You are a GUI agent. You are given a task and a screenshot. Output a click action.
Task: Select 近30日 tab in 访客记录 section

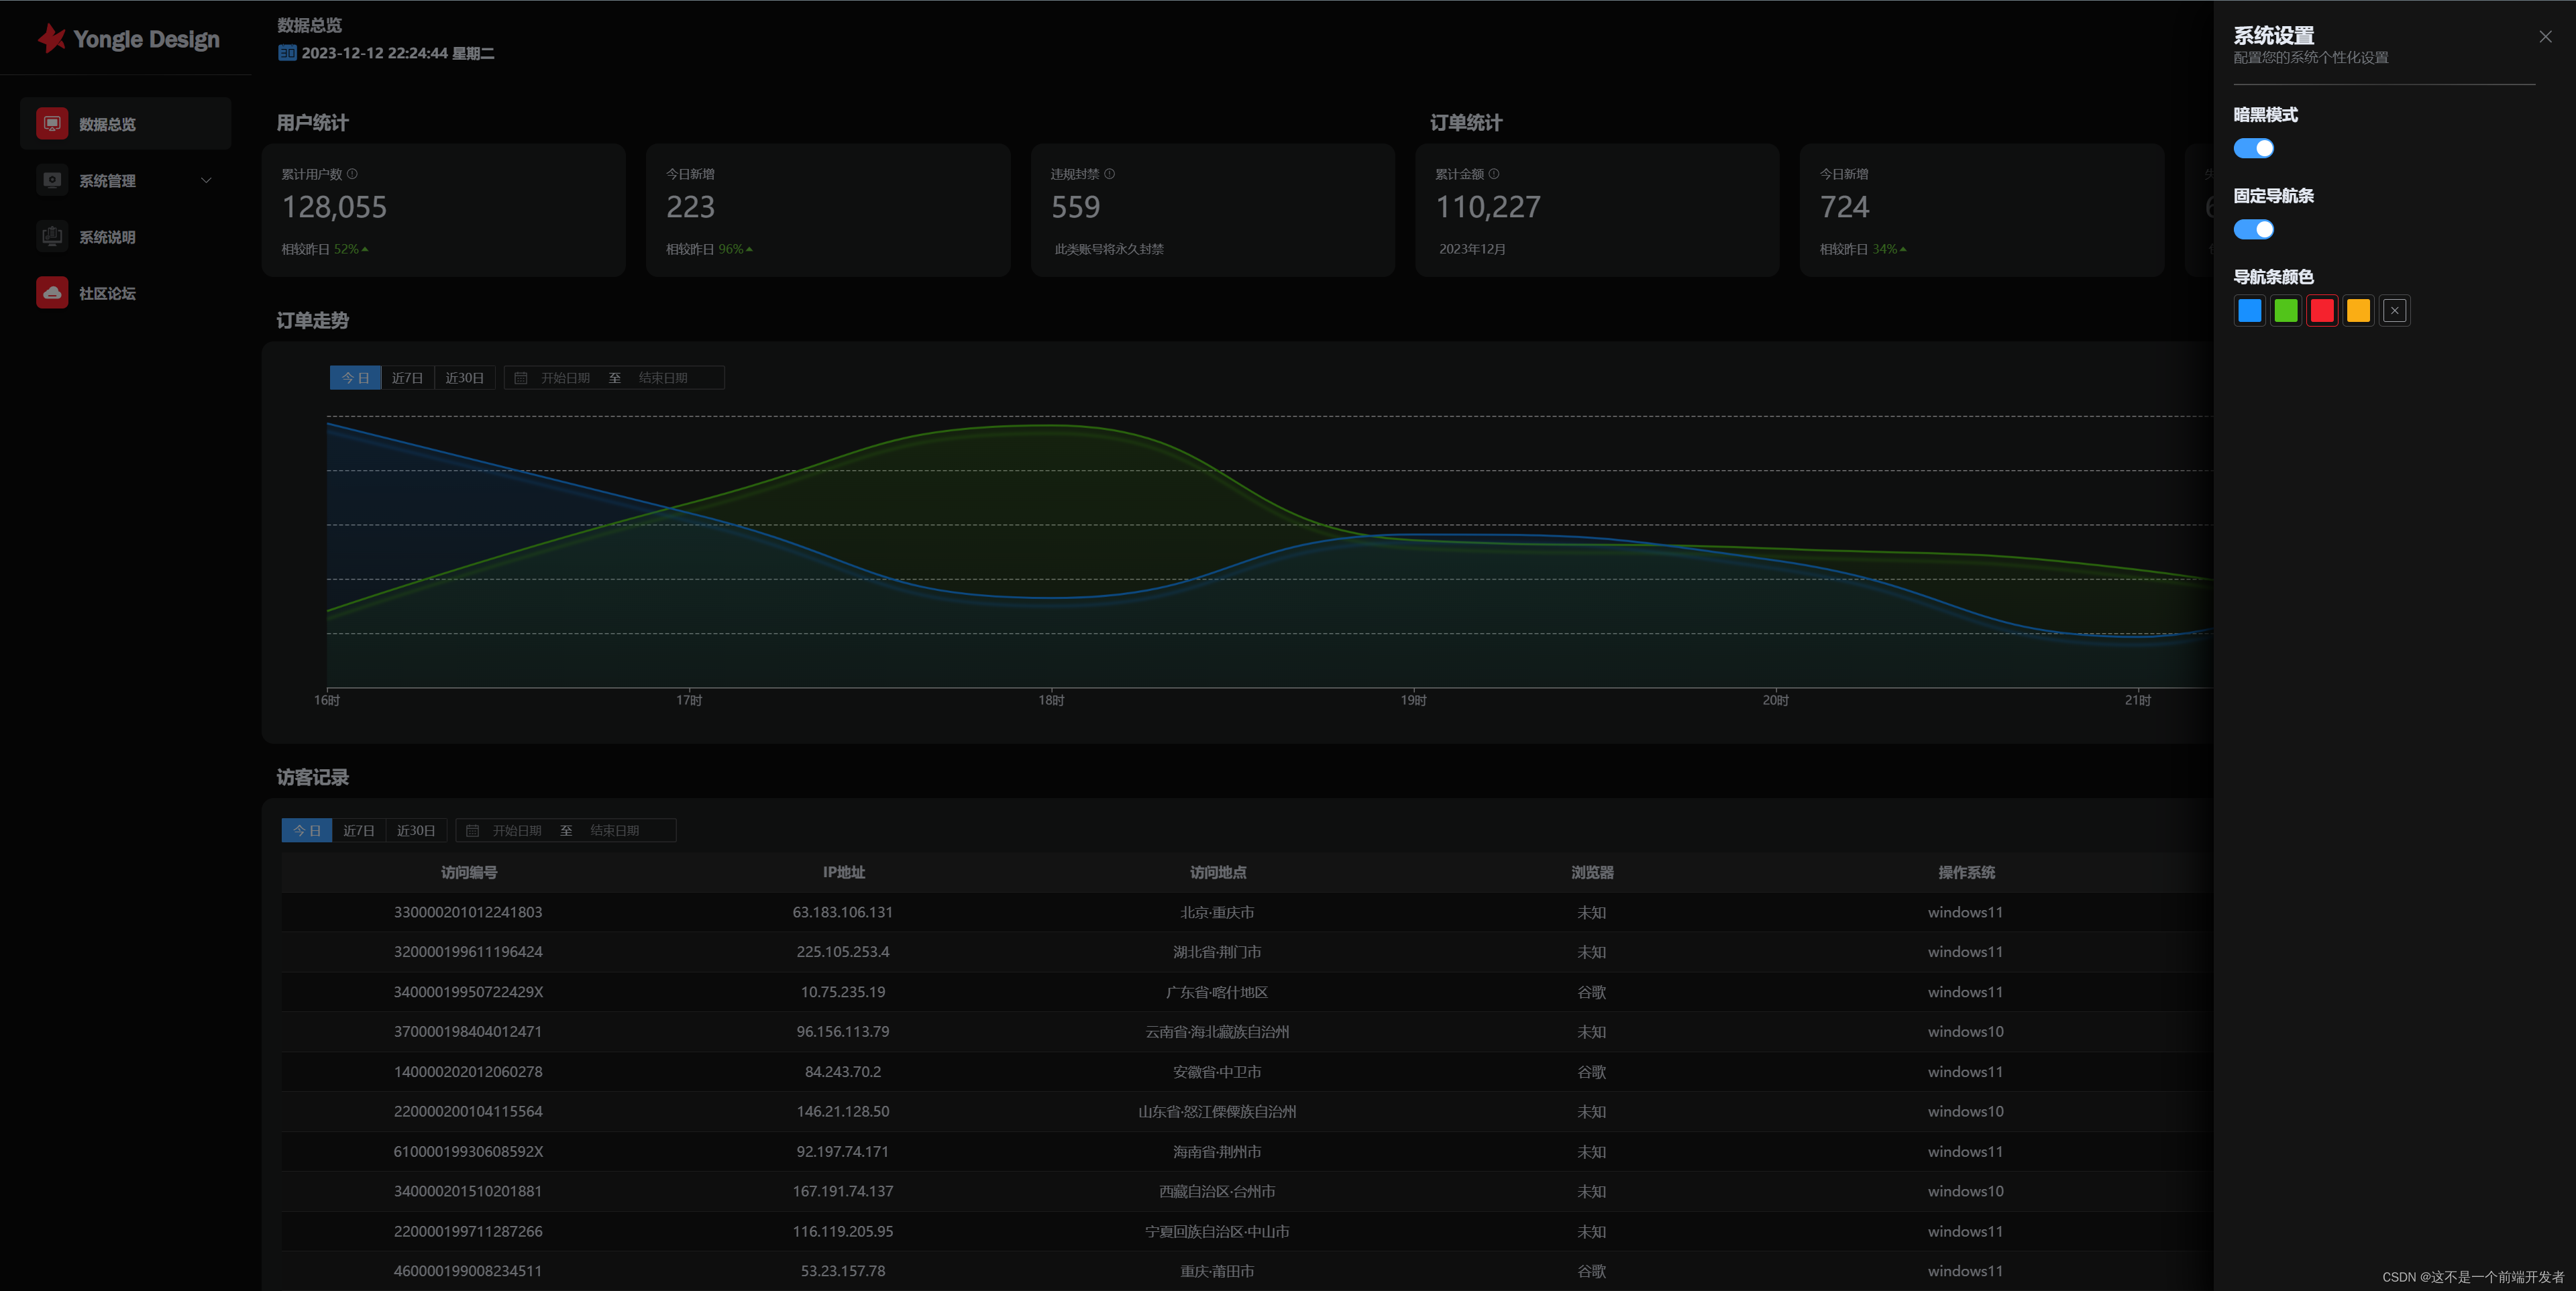coord(415,831)
